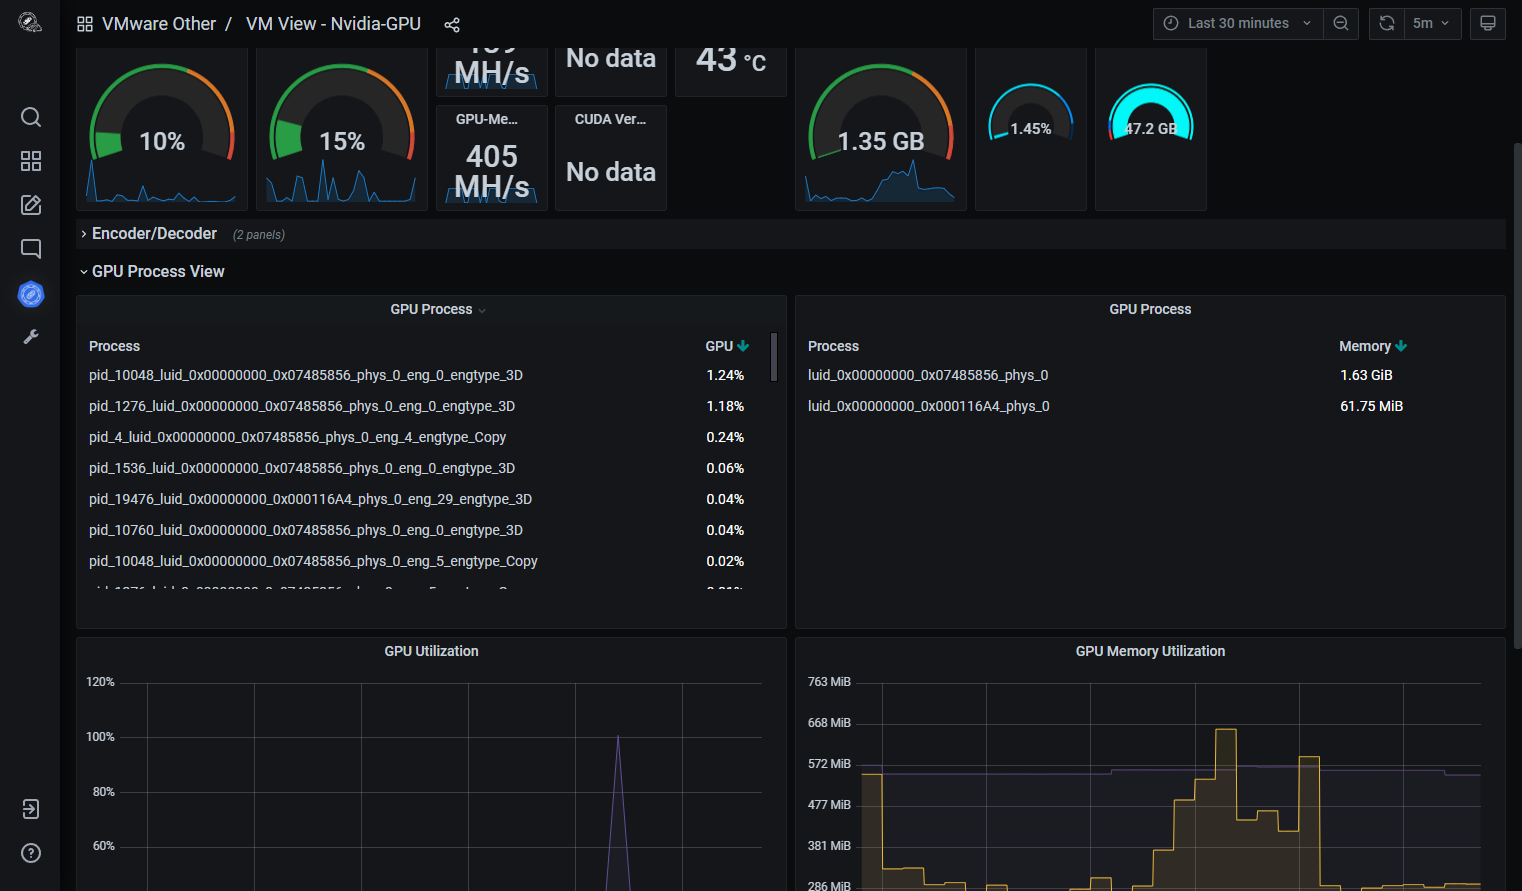
Task: Share the dashboard using the share icon
Action: tap(452, 24)
